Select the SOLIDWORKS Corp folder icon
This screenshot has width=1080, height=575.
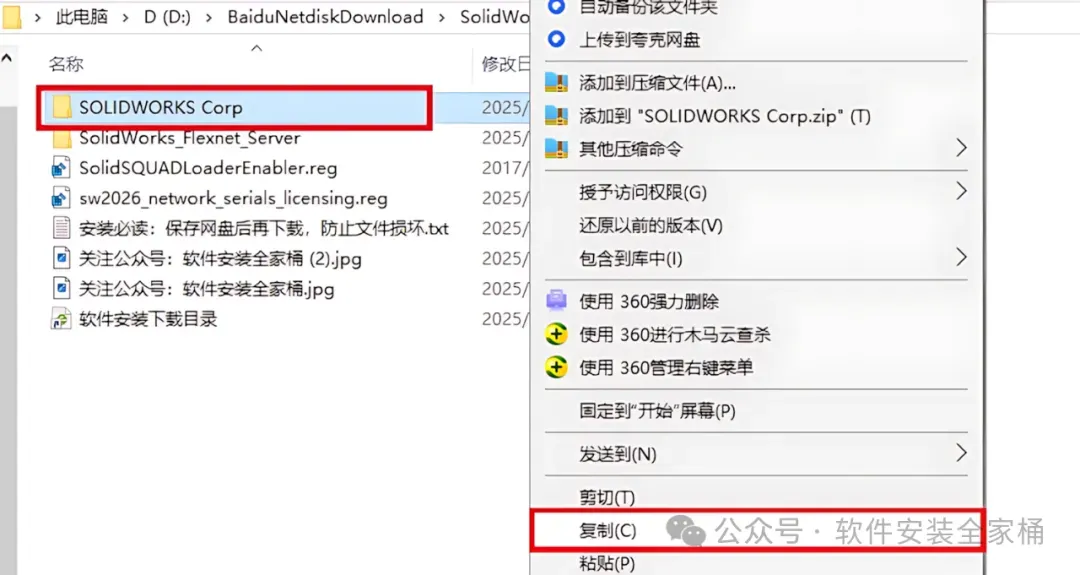coord(62,107)
